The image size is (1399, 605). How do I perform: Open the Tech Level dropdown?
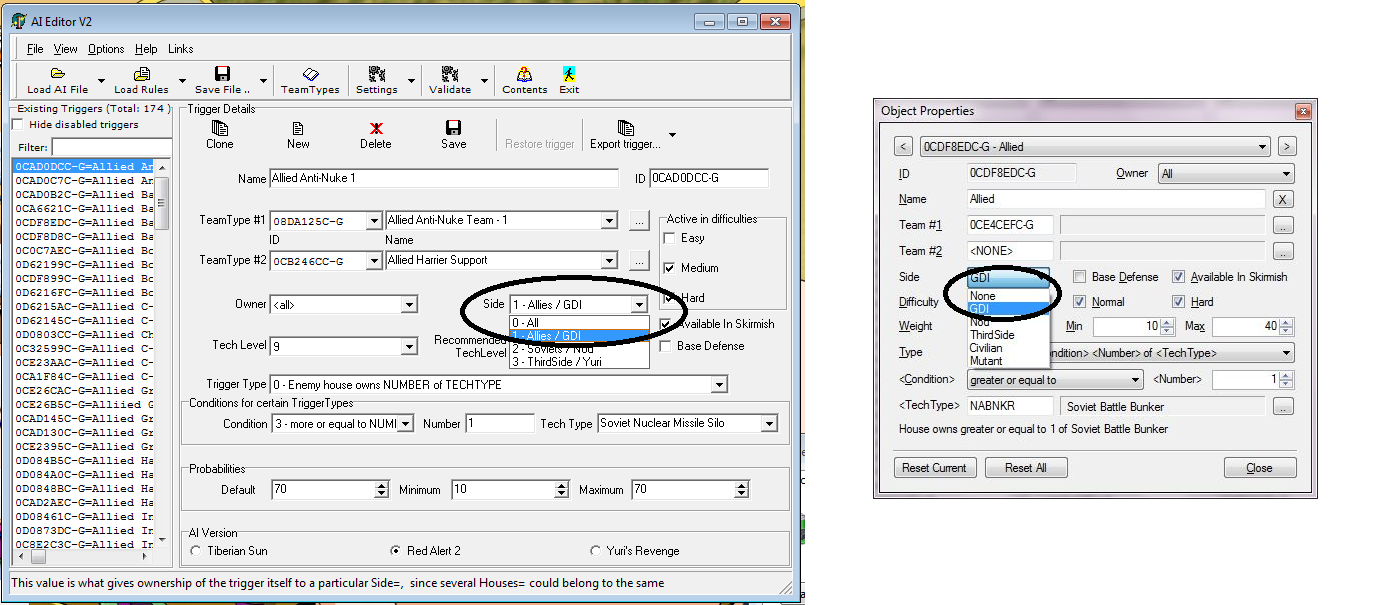[408, 347]
